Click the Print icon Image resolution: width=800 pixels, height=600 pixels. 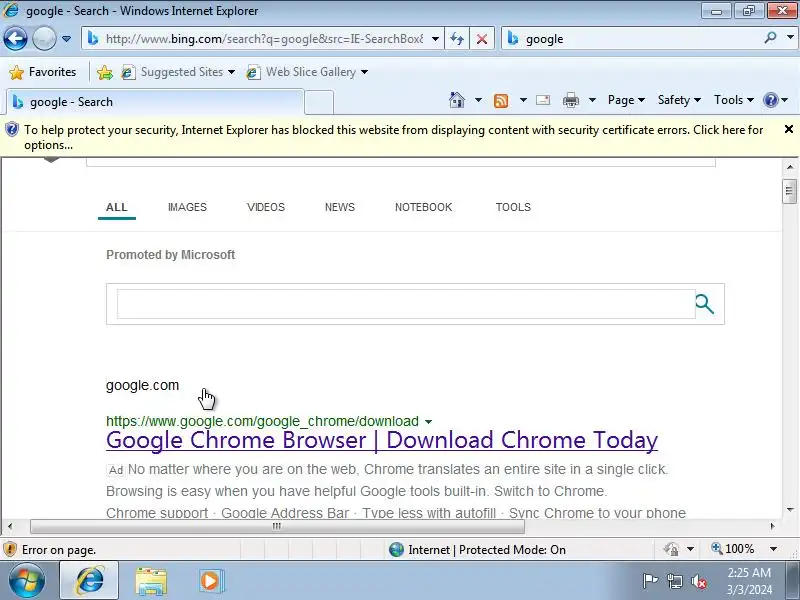570,100
